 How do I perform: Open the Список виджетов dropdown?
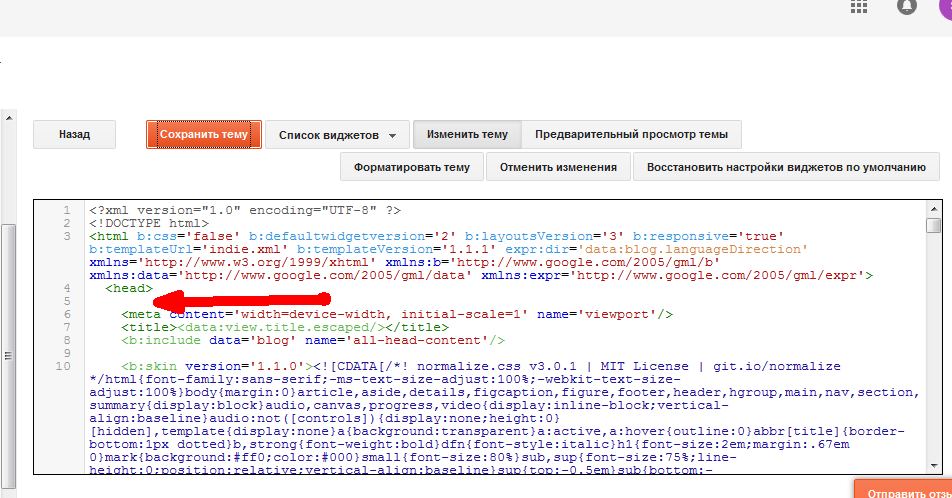pyautogui.click(x=337, y=135)
